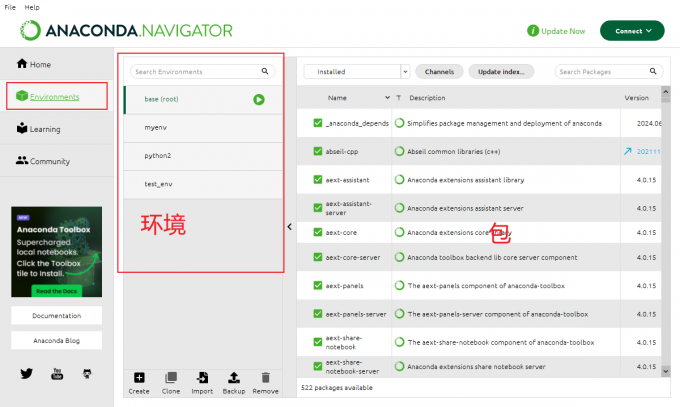Toggle the aext-assistant package checkbox
680x407 pixels.
click(x=318, y=180)
